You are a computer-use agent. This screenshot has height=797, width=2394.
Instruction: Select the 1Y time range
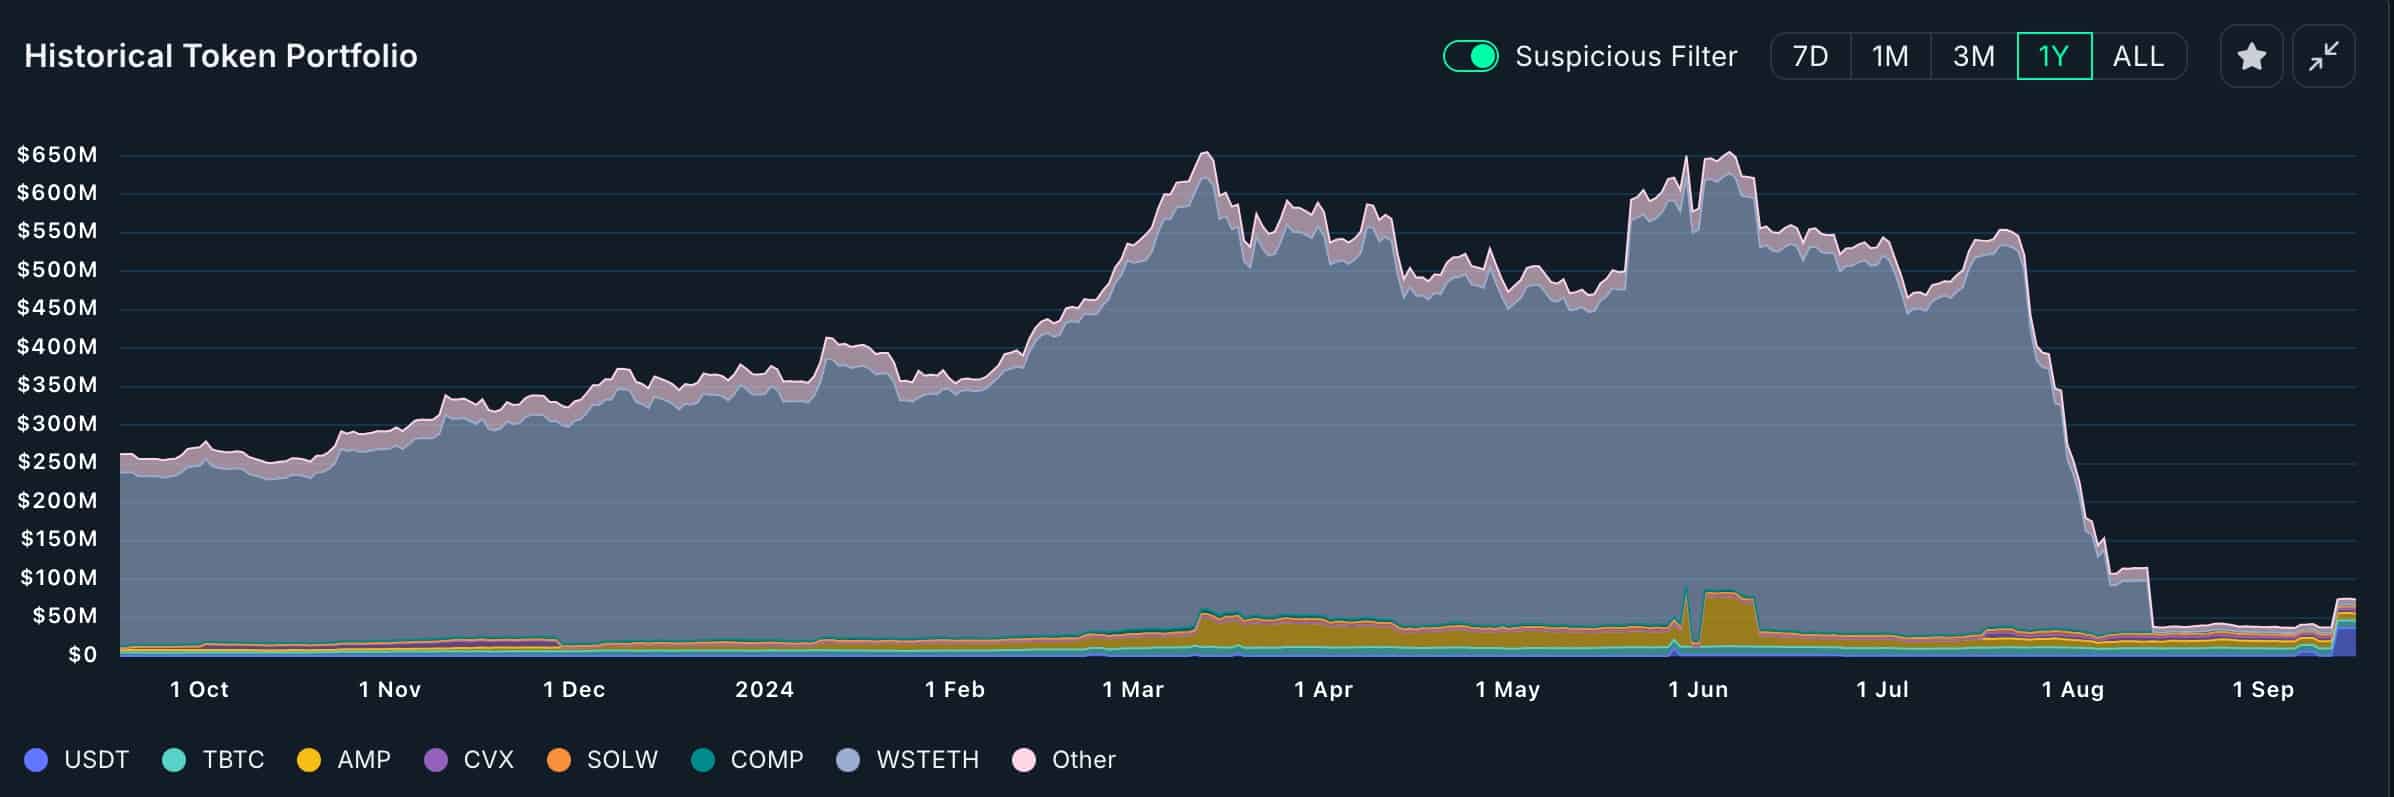point(2054,56)
